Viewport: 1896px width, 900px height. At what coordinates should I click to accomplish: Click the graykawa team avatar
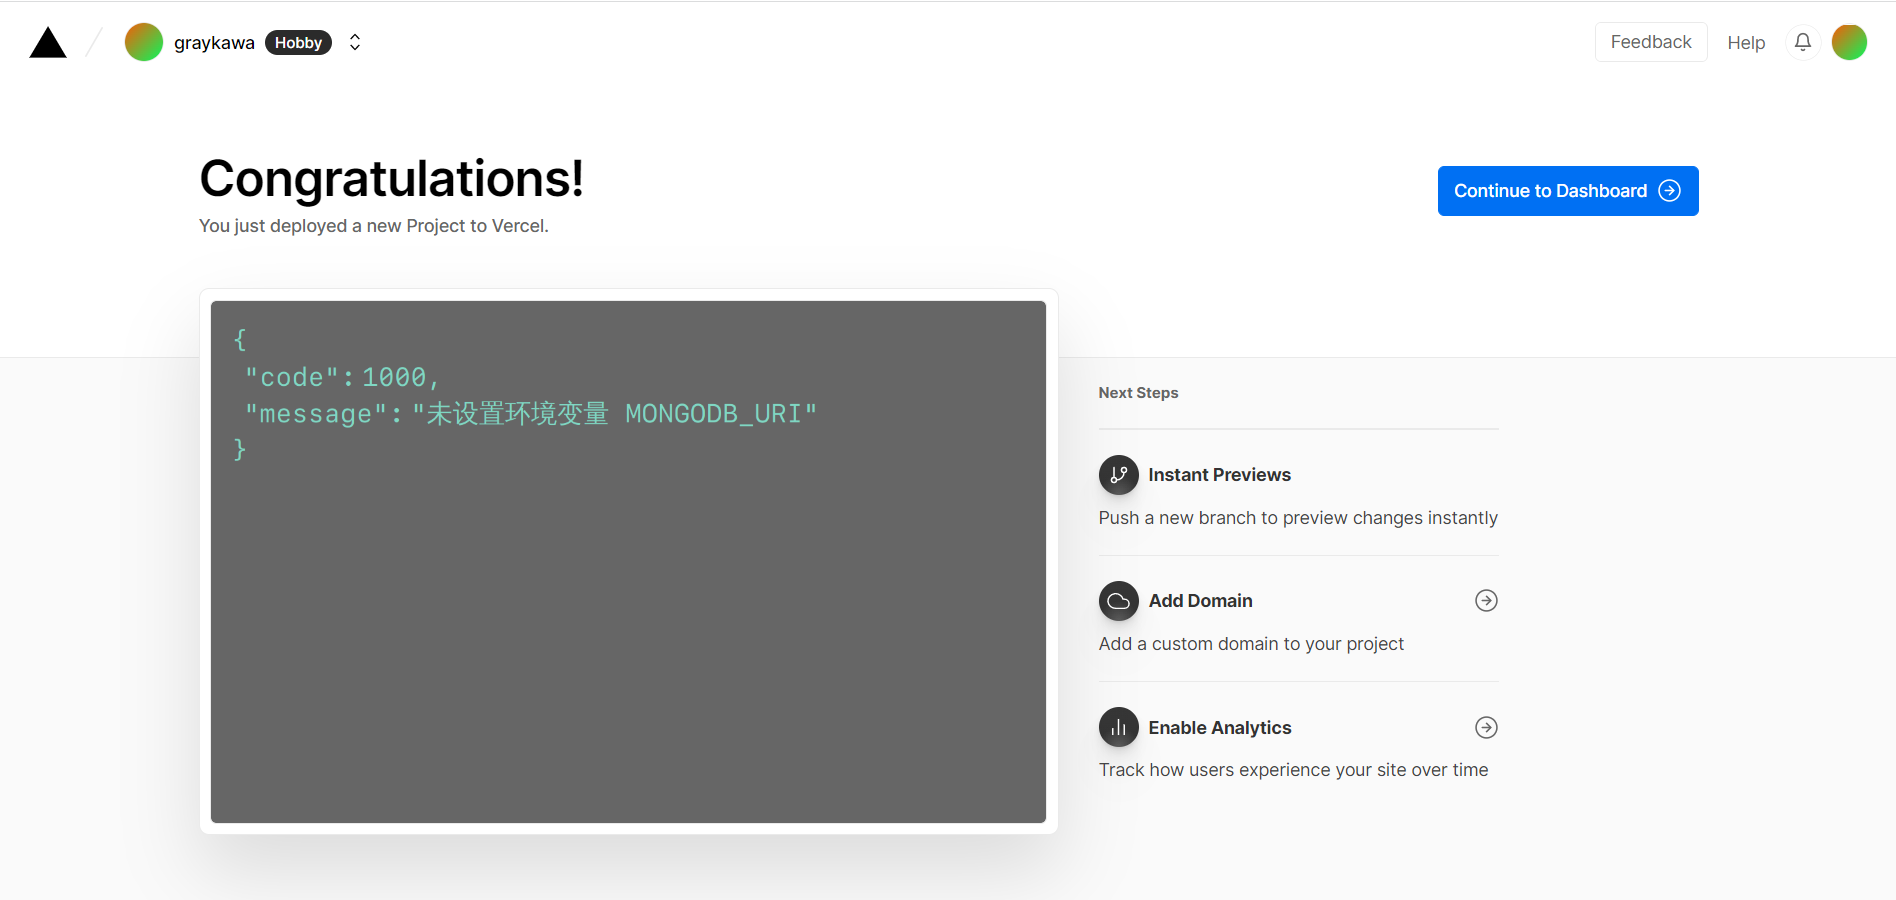coord(144,42)
